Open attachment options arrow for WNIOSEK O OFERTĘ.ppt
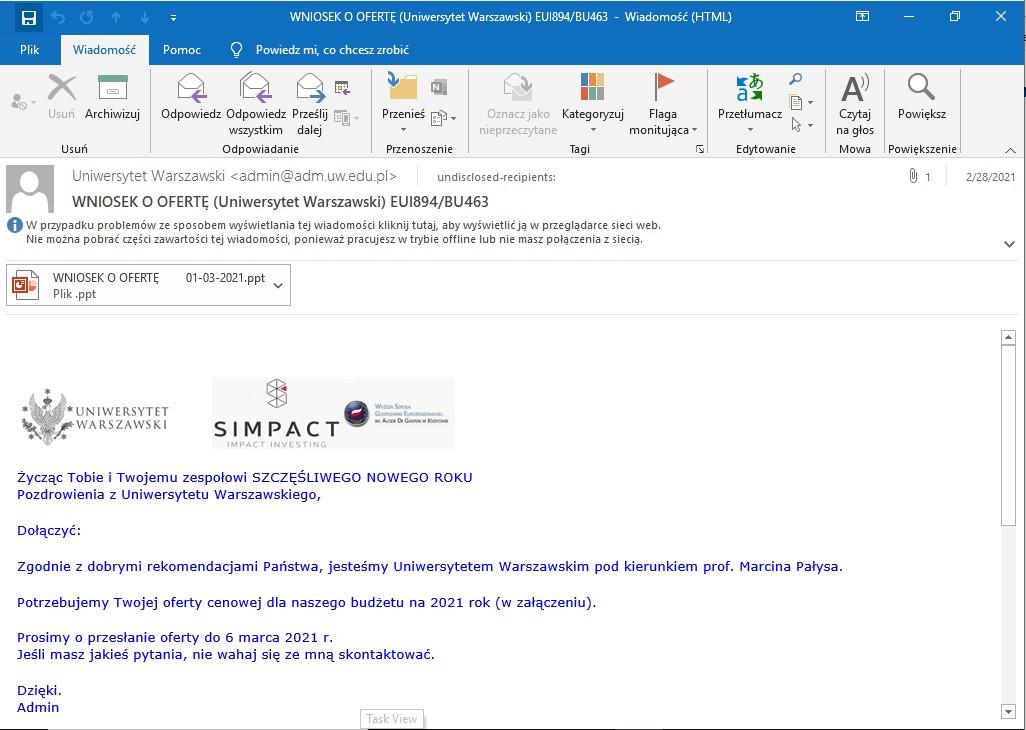The height and width of the screenshot is (730, 1026). pos(278,285)
